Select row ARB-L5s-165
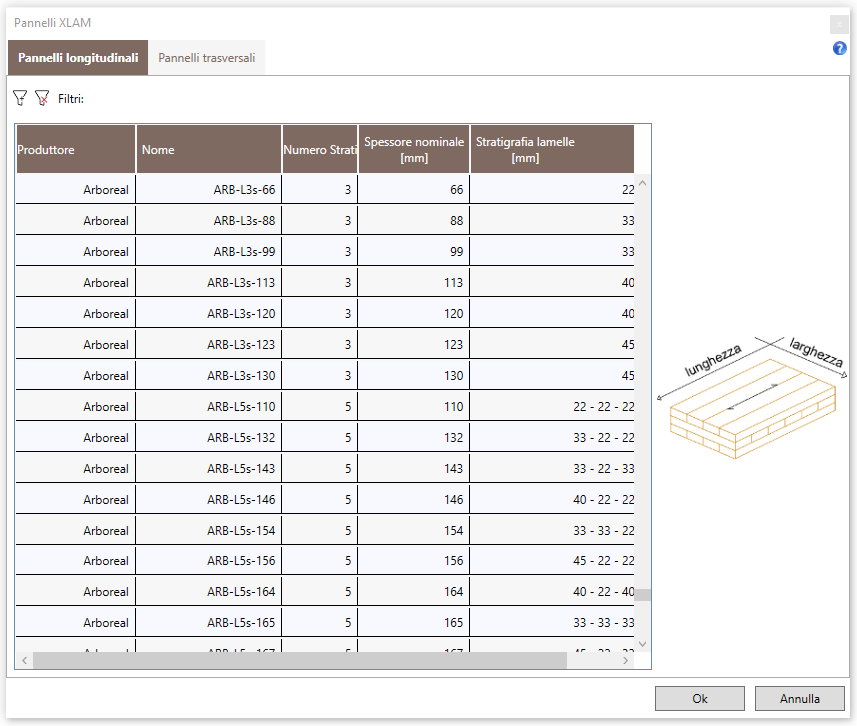857x726 pixels. point(325,622)
